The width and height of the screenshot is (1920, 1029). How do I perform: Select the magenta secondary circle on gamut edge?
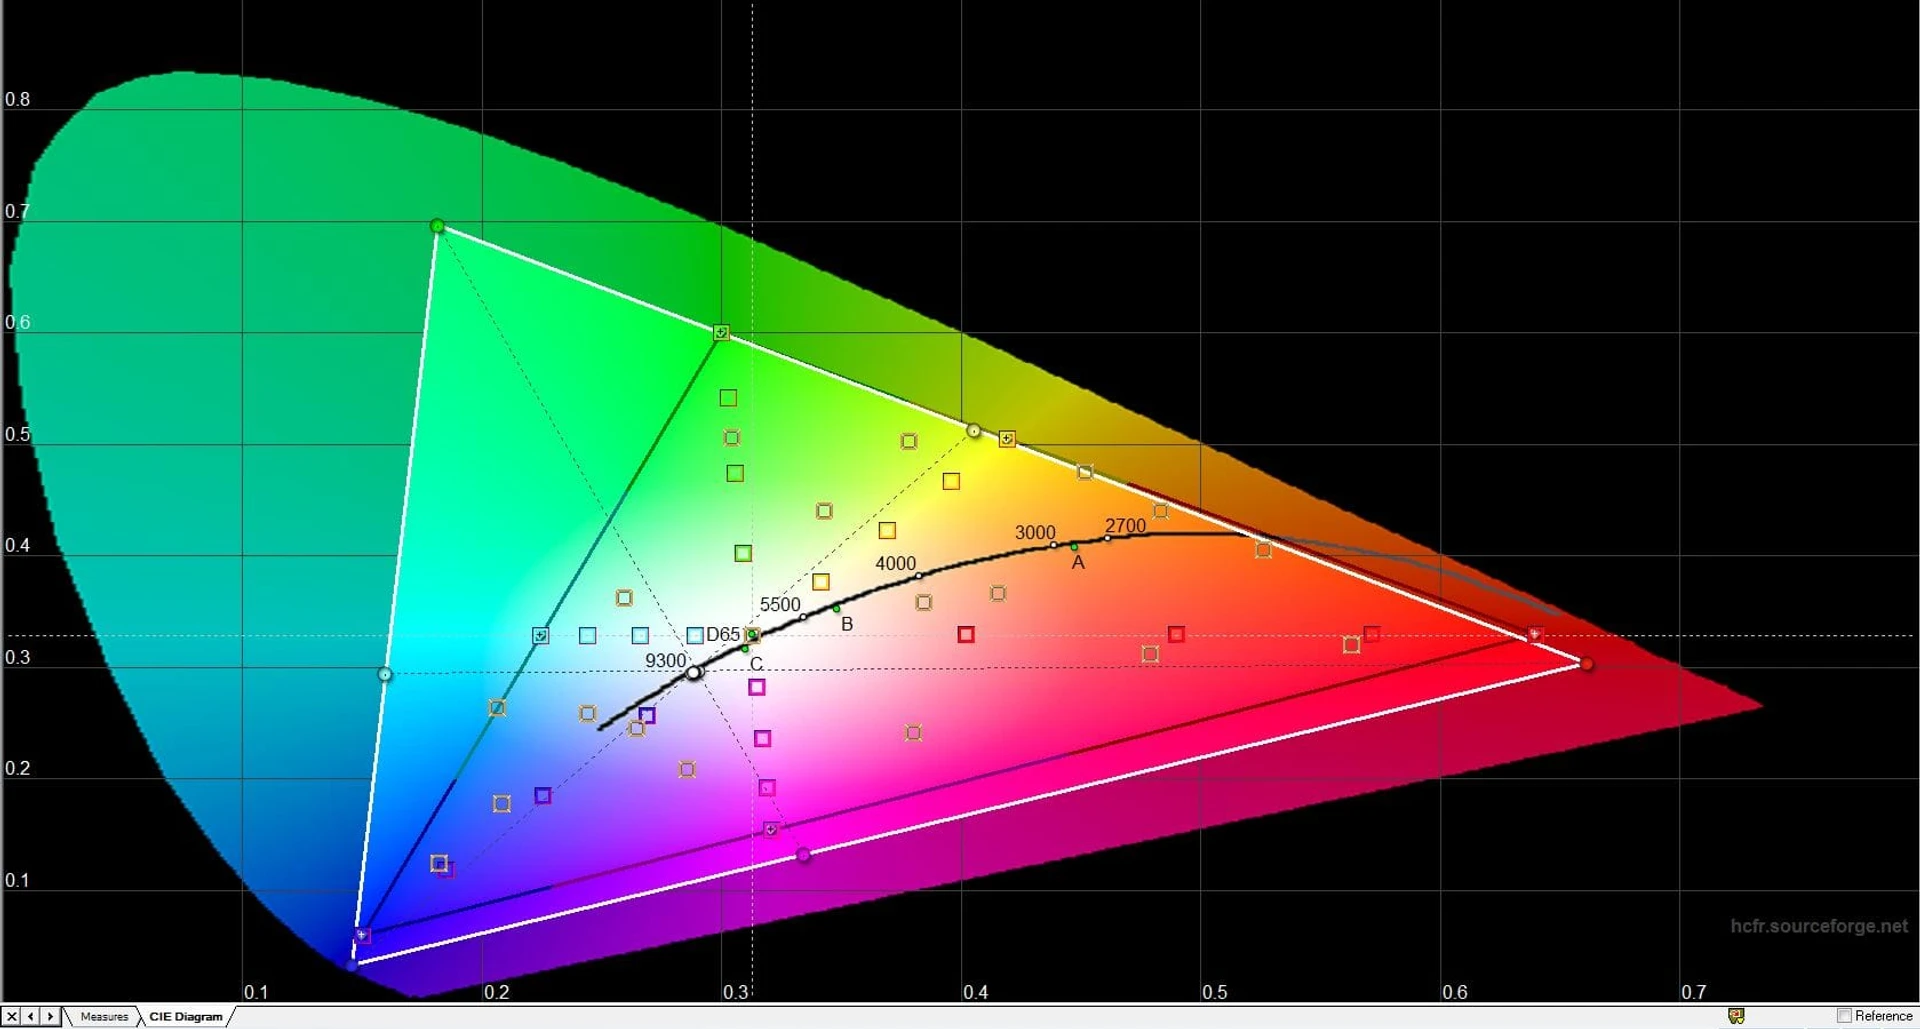tap(803, 855)
